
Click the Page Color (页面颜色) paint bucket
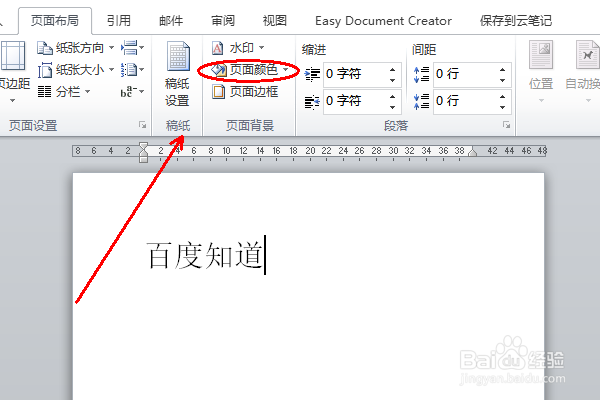tap(219, 70)
